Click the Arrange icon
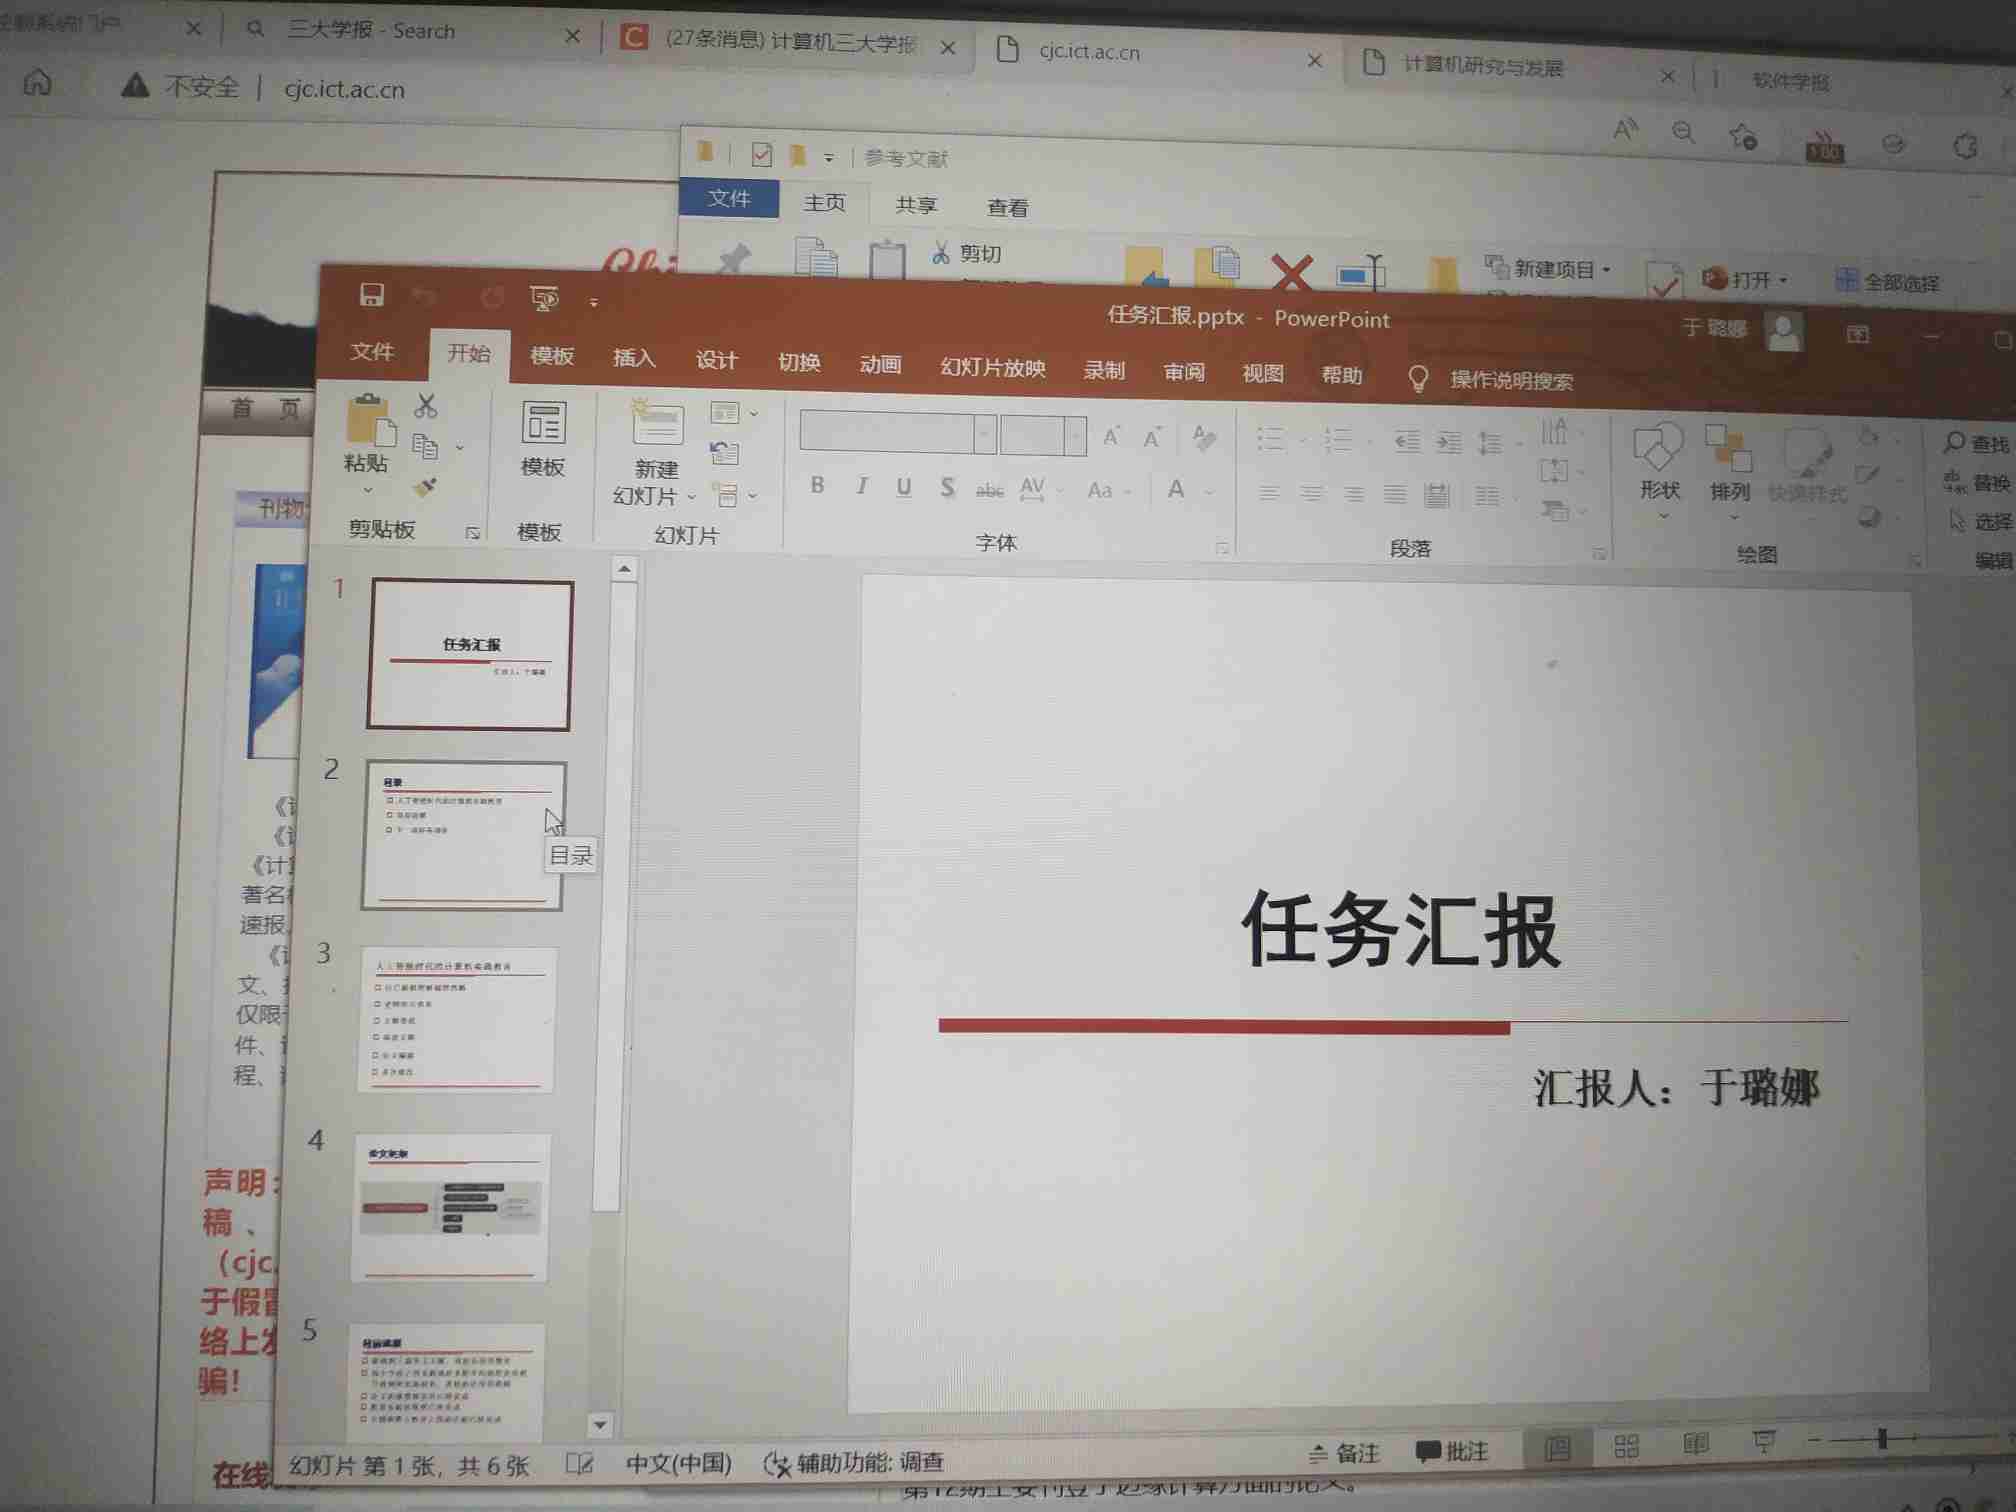 point(1729,450)
